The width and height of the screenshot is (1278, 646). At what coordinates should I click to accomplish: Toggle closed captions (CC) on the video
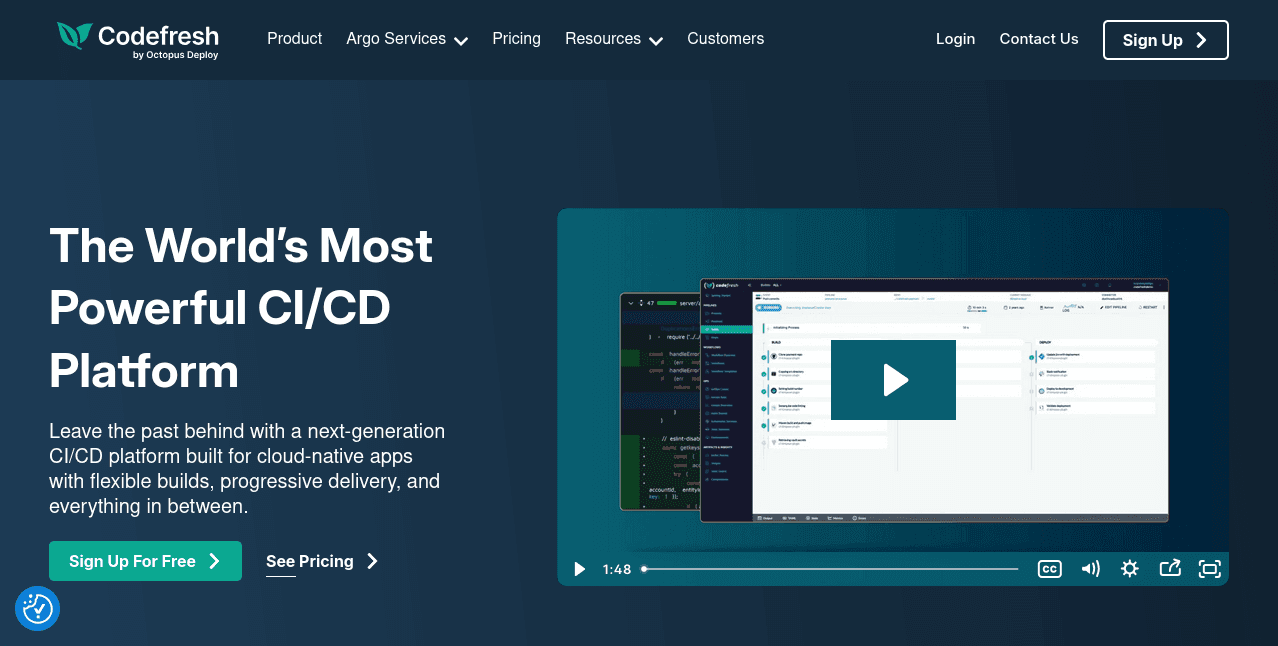coord(1049,569)
